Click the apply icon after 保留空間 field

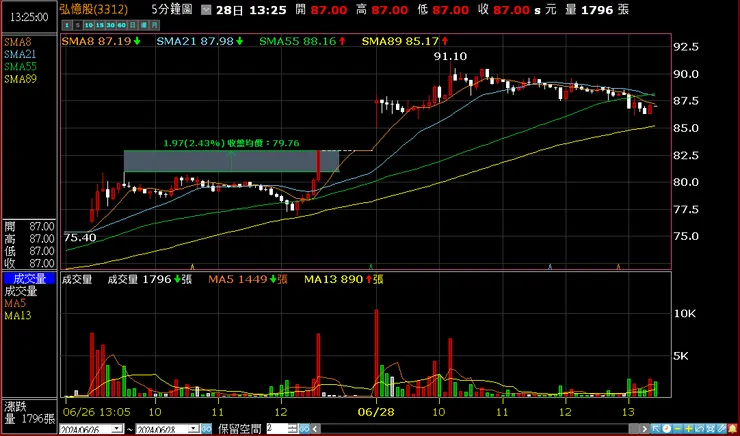pos(304,429)
